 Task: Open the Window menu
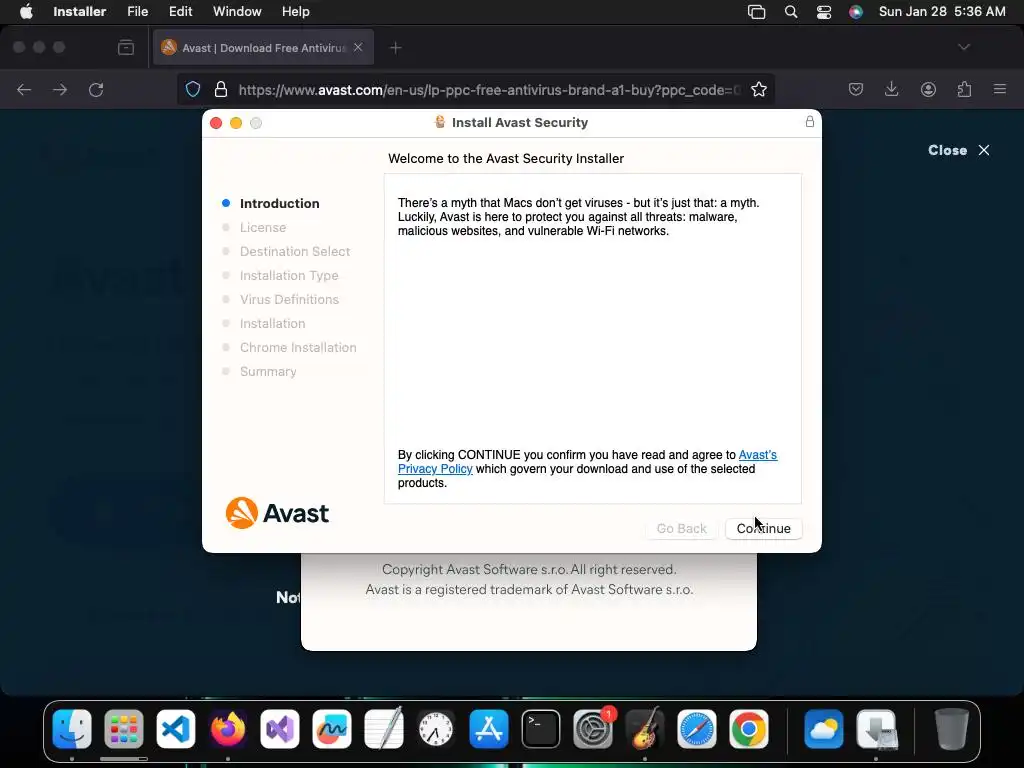pyautogui.click(x=237, y=12)
